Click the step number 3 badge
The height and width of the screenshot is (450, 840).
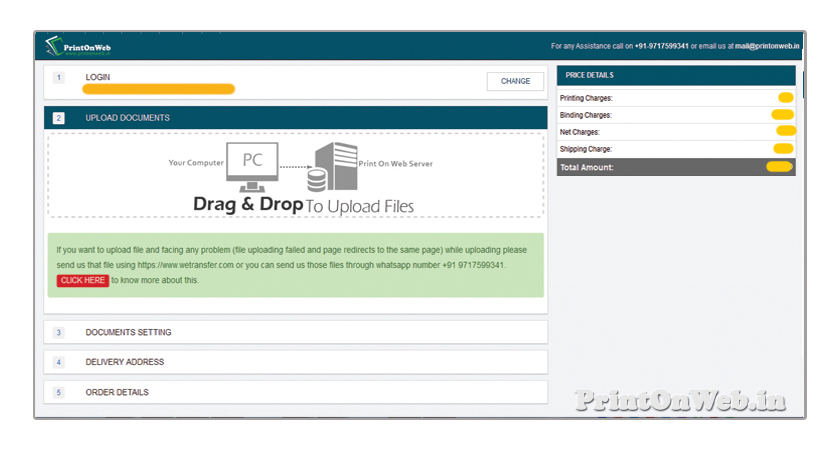pyautogui.click(x=59, y=333)
